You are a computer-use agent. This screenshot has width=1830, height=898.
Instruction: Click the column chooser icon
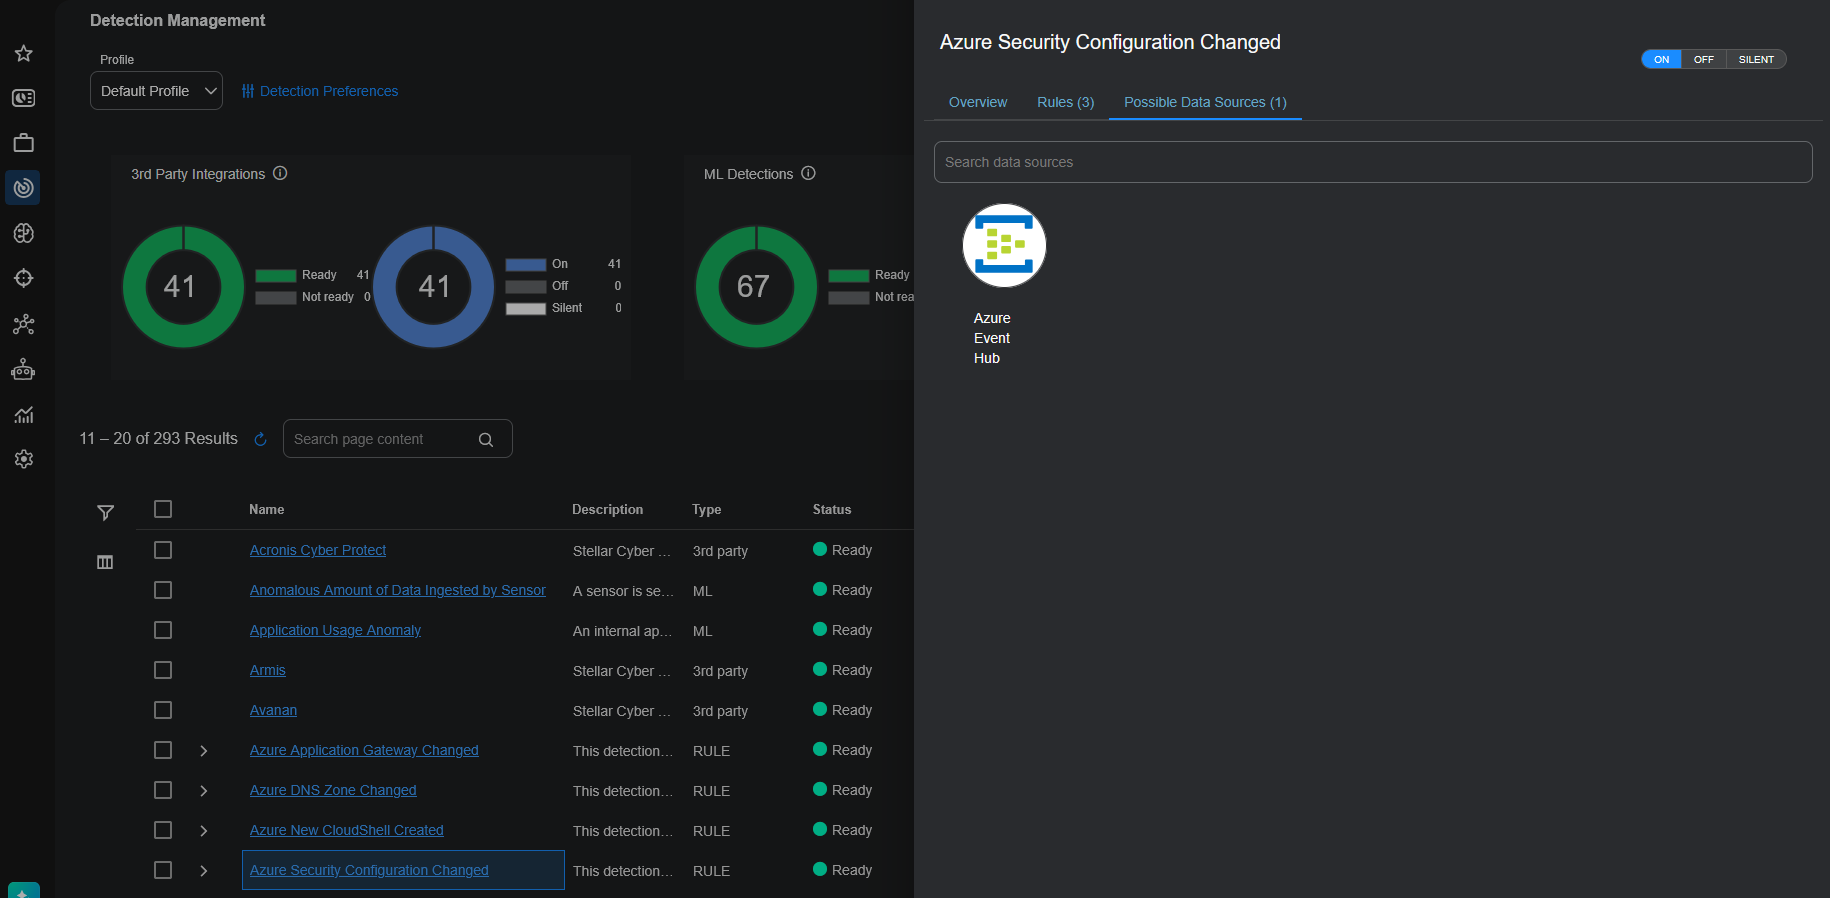tap(105, 562)
